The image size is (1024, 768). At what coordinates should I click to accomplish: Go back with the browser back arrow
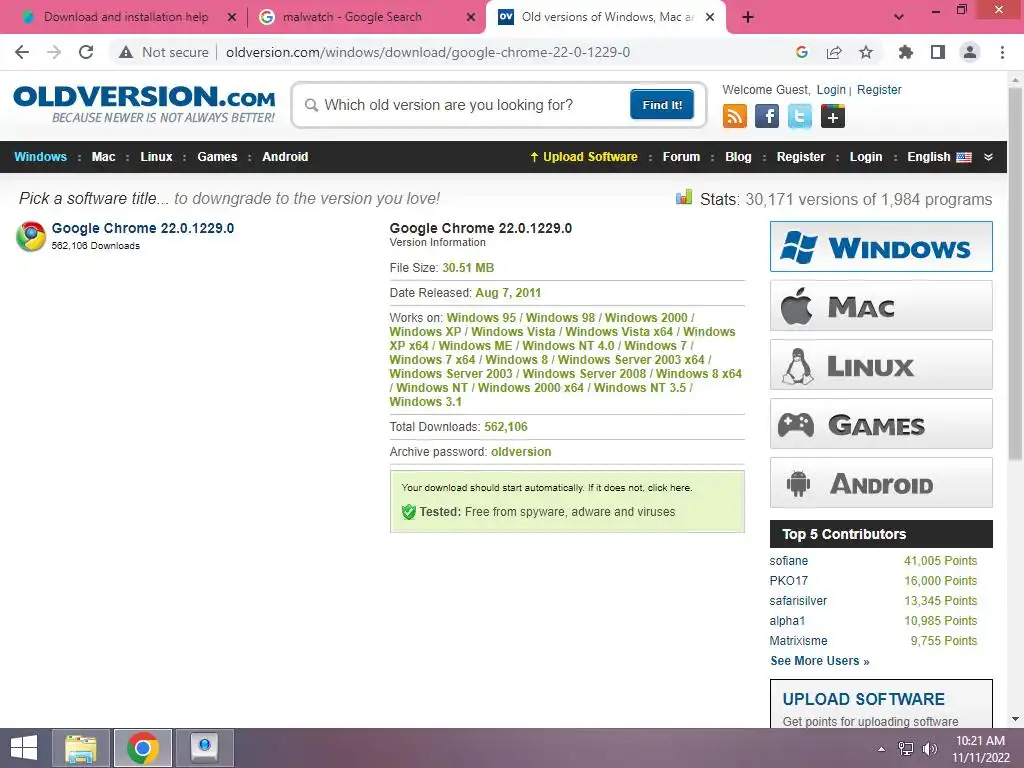22,52
